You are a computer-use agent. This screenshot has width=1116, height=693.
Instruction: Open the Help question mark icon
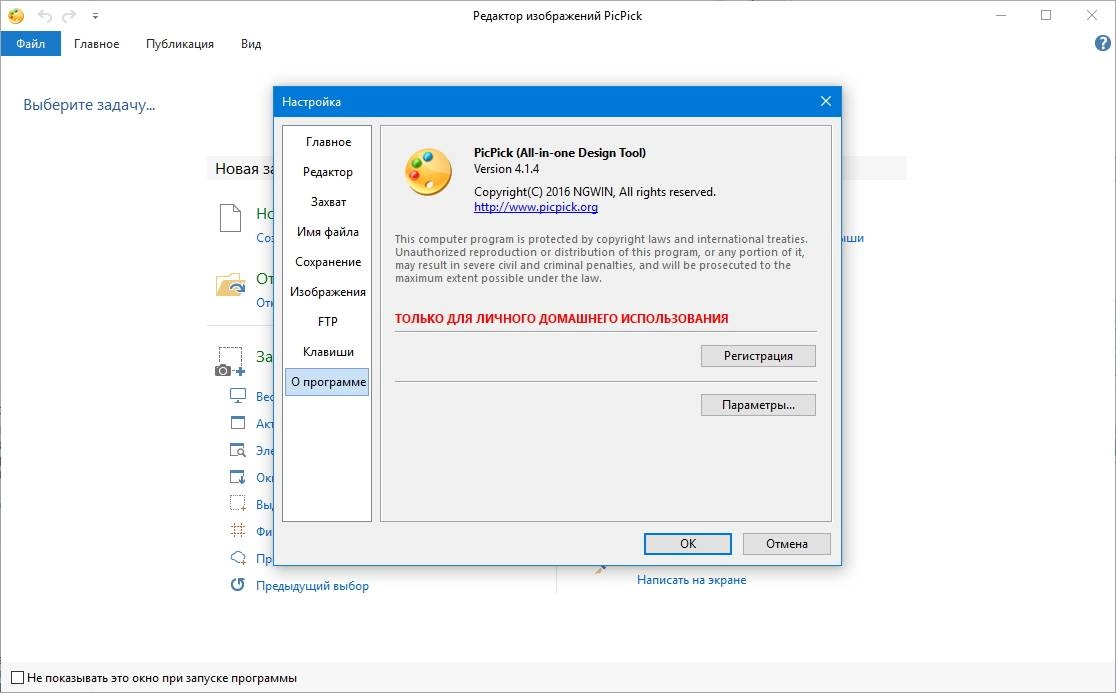pyautogui.click(x=1102, y=43)
